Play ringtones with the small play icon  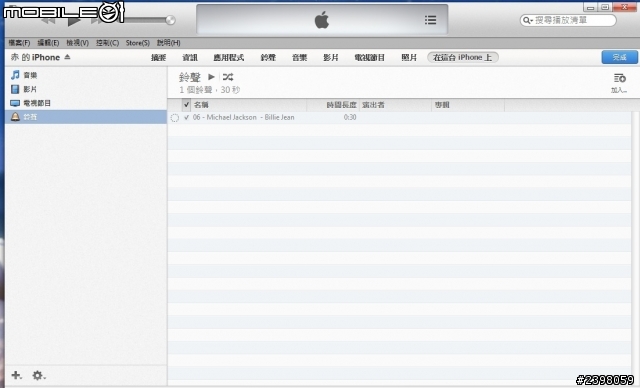pyautogui.click(x=211, y=77)
